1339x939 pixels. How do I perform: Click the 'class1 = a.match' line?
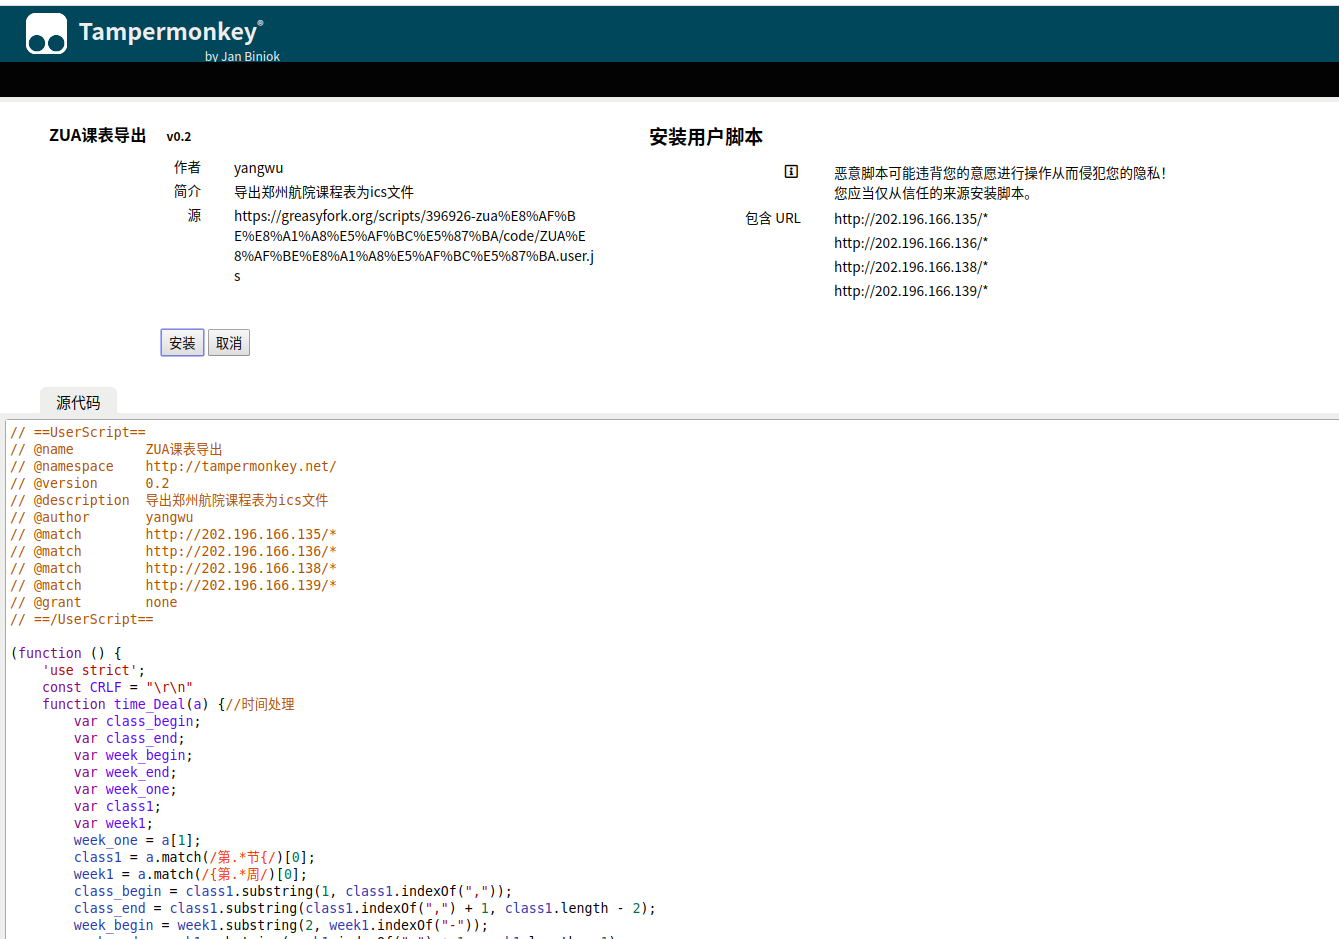(x=195, y=857)
